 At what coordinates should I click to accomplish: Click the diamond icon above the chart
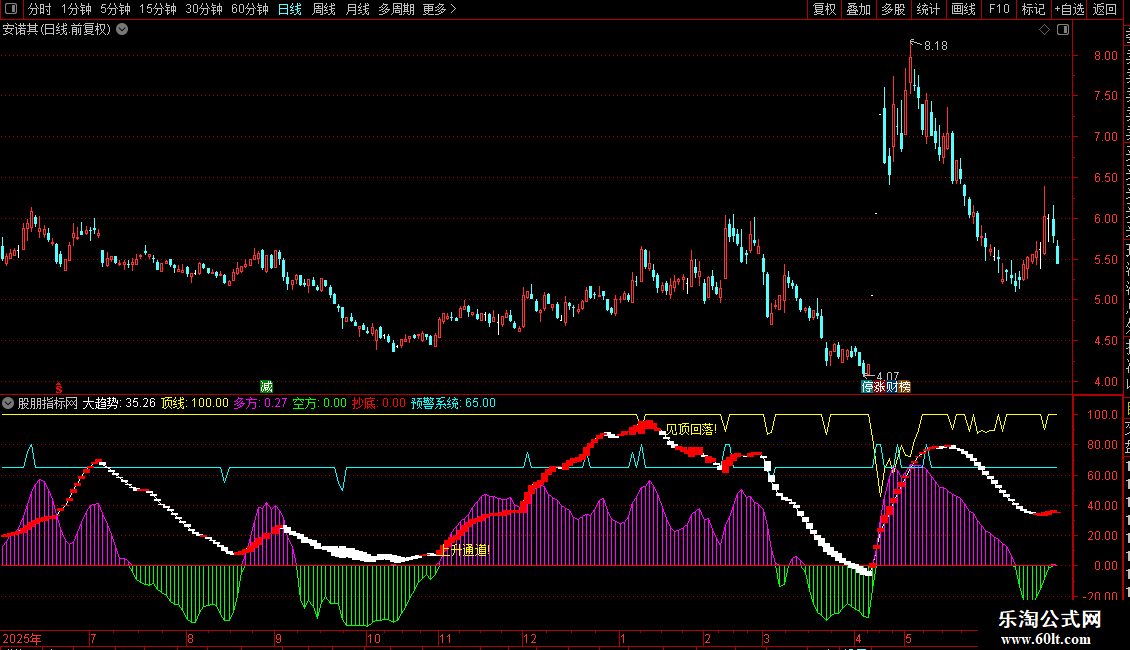click(1044, 30)
